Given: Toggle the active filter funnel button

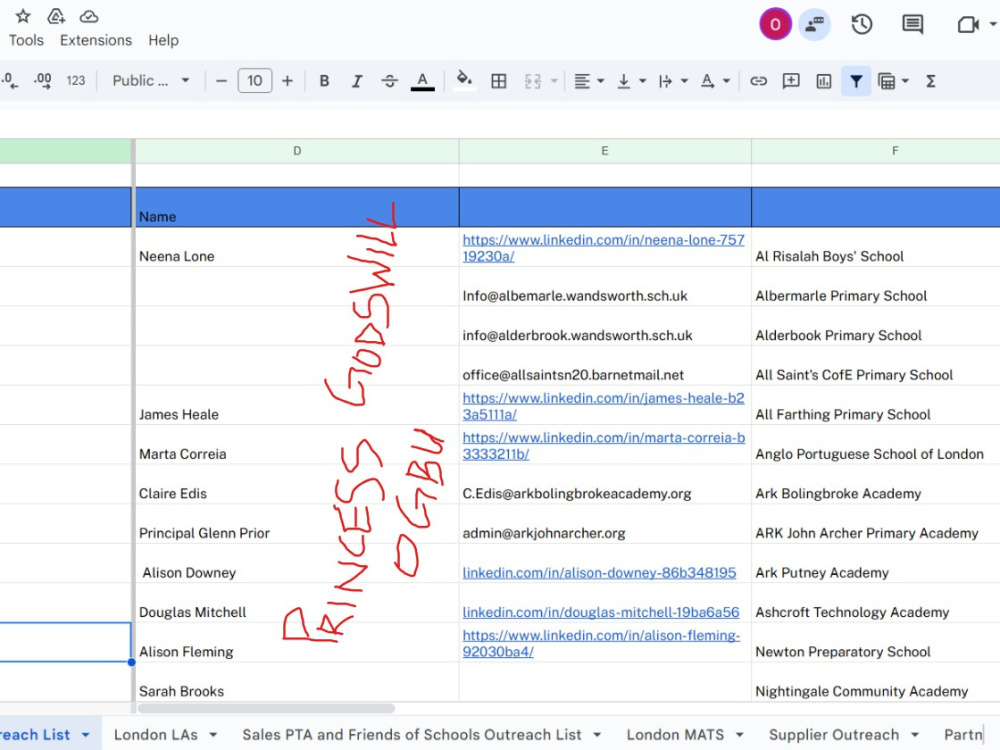Looking at the screenshot, I should tap(856, 81).
